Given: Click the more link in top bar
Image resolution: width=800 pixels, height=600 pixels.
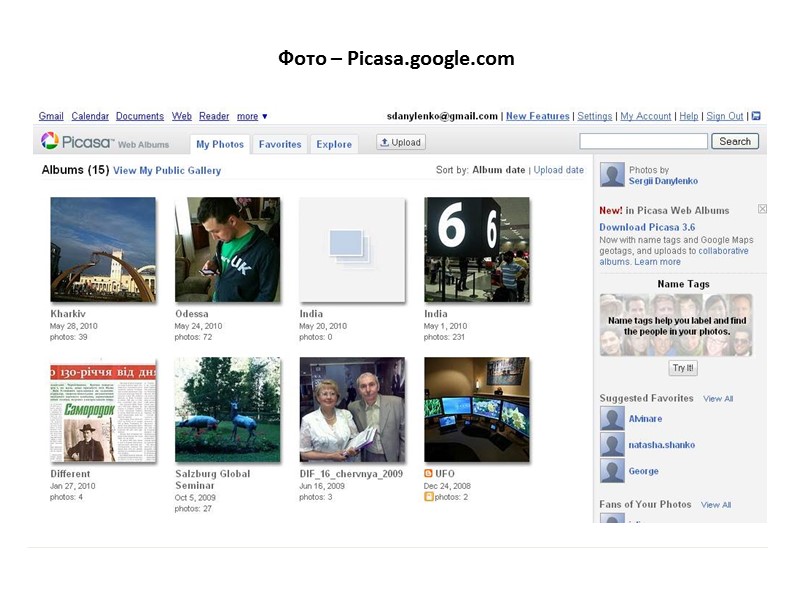Looking at the screenshot, I should point(247,116).
